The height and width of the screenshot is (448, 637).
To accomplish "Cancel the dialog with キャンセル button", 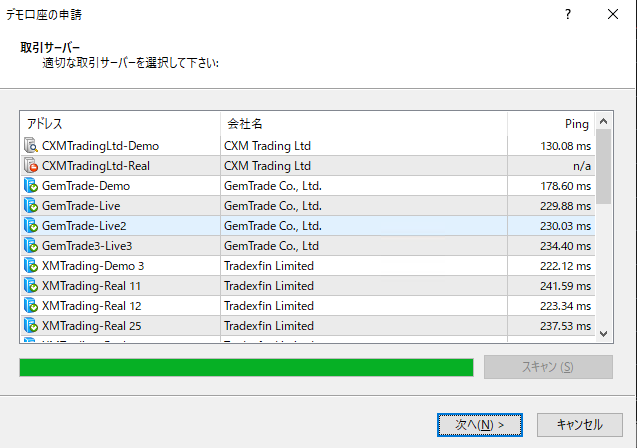I will pyautogui.click(x=580, y=425).
